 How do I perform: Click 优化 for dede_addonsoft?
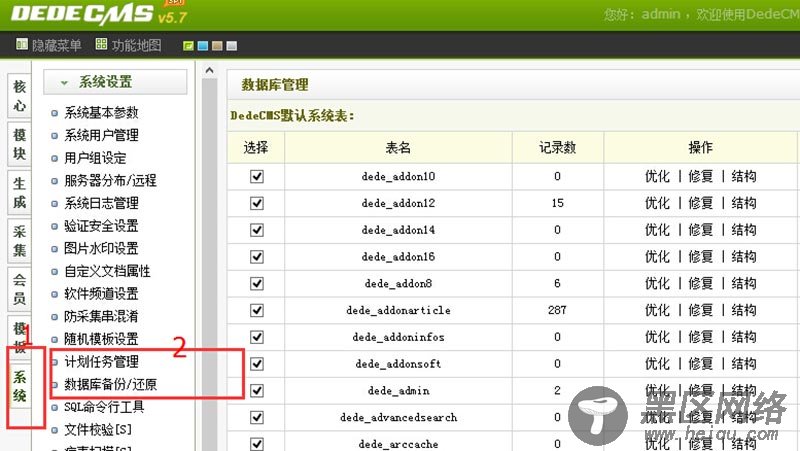(657, 364)
